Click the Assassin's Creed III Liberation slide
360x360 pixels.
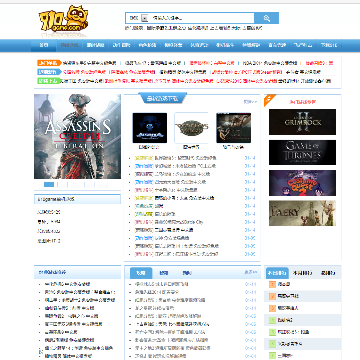[x=77, y=136]
